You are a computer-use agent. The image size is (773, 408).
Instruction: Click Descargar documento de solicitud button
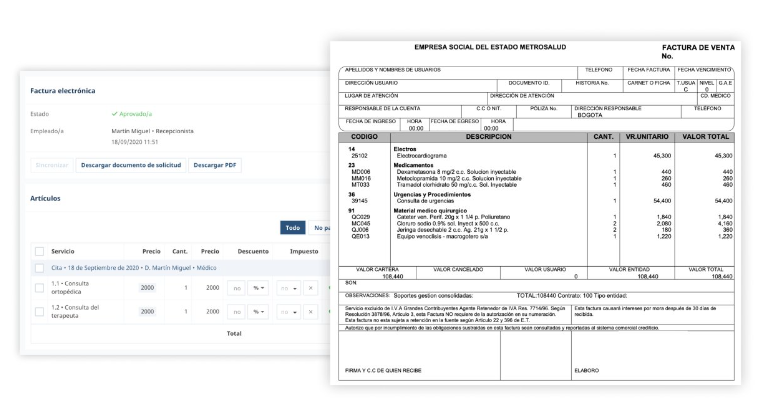131,165
